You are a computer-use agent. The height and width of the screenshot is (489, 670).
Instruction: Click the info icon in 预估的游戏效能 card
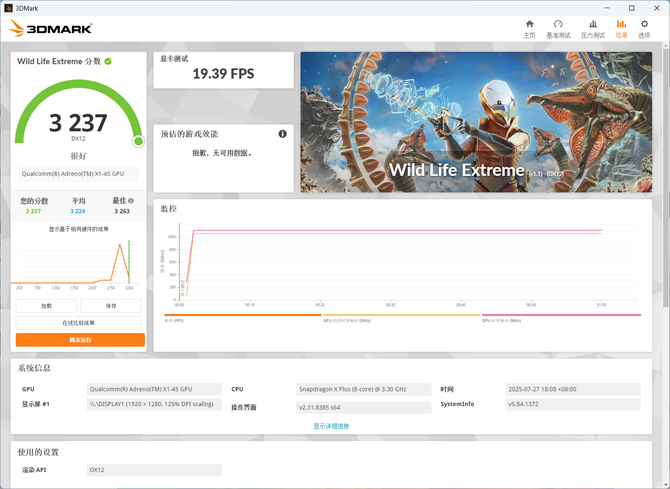(x=282, y=134)
